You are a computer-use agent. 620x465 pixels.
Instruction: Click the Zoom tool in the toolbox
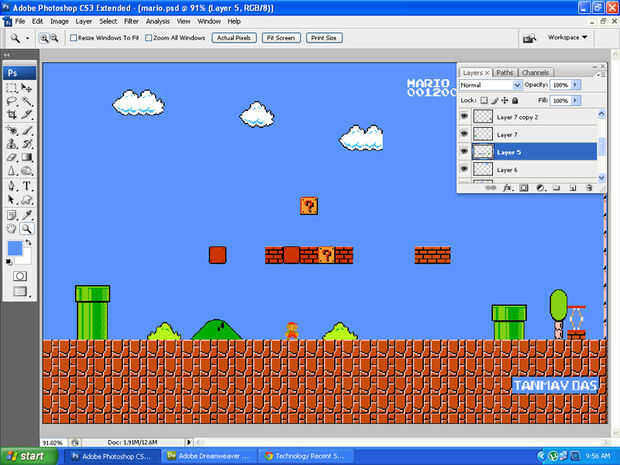tap(27, 229)
